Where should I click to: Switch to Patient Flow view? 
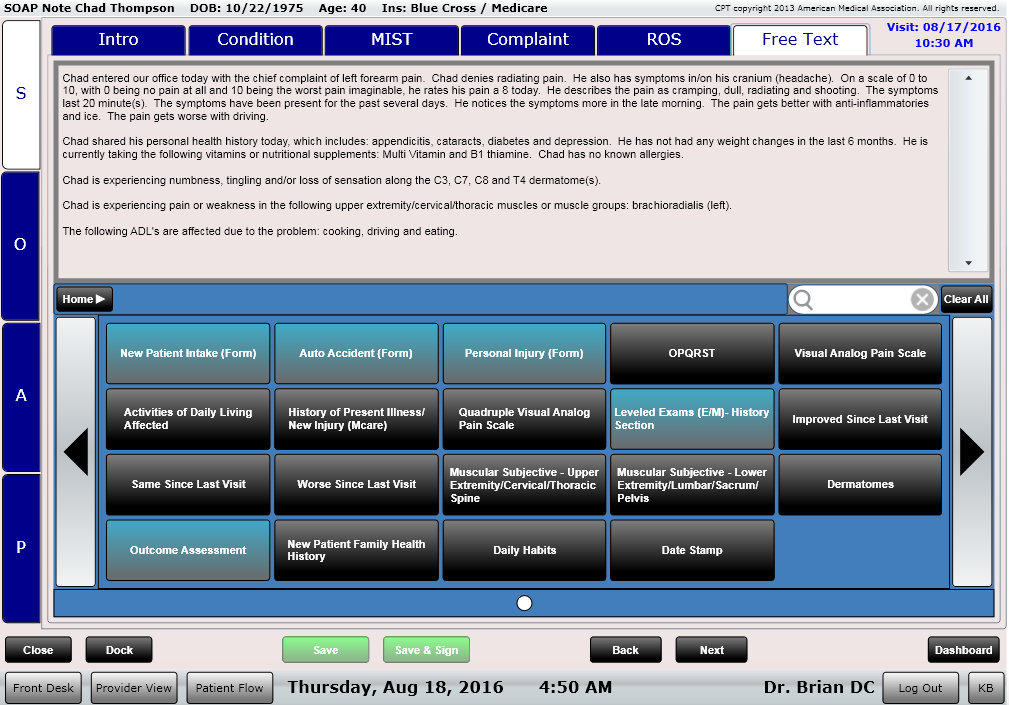[229, 688]
